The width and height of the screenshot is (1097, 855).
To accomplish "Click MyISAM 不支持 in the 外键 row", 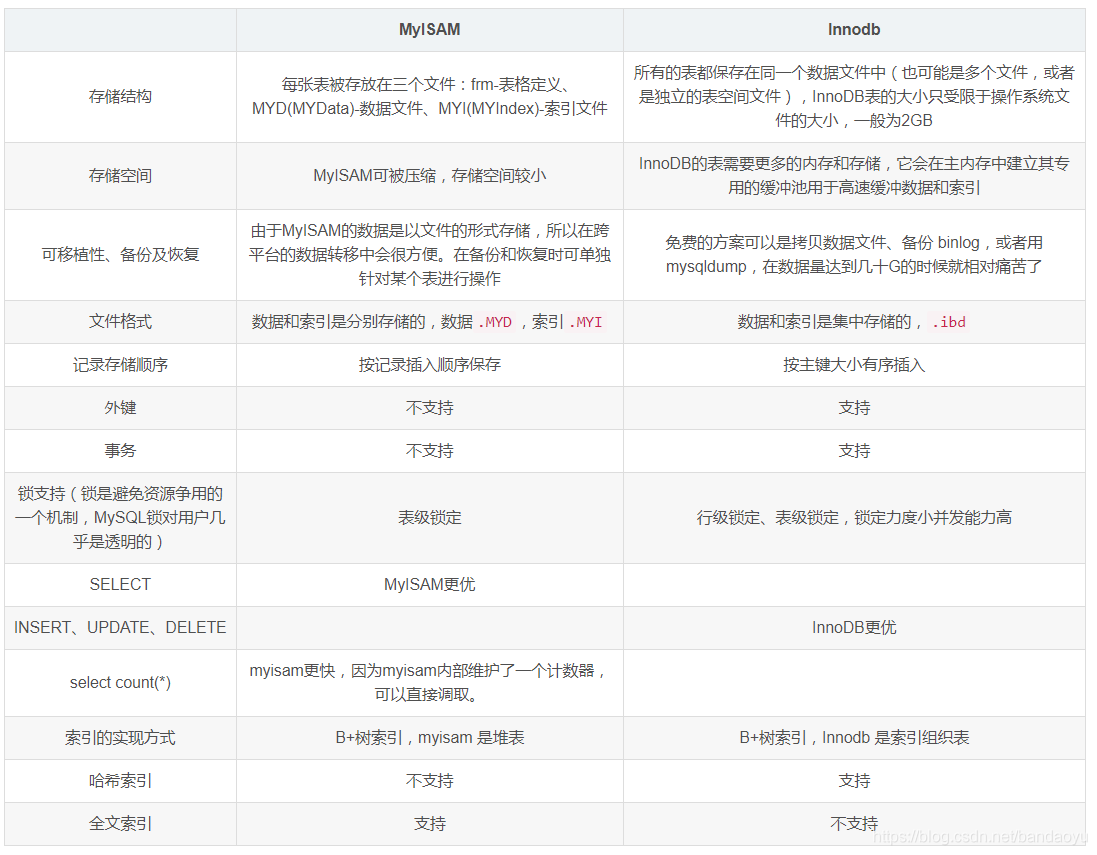I will point(430,408).
